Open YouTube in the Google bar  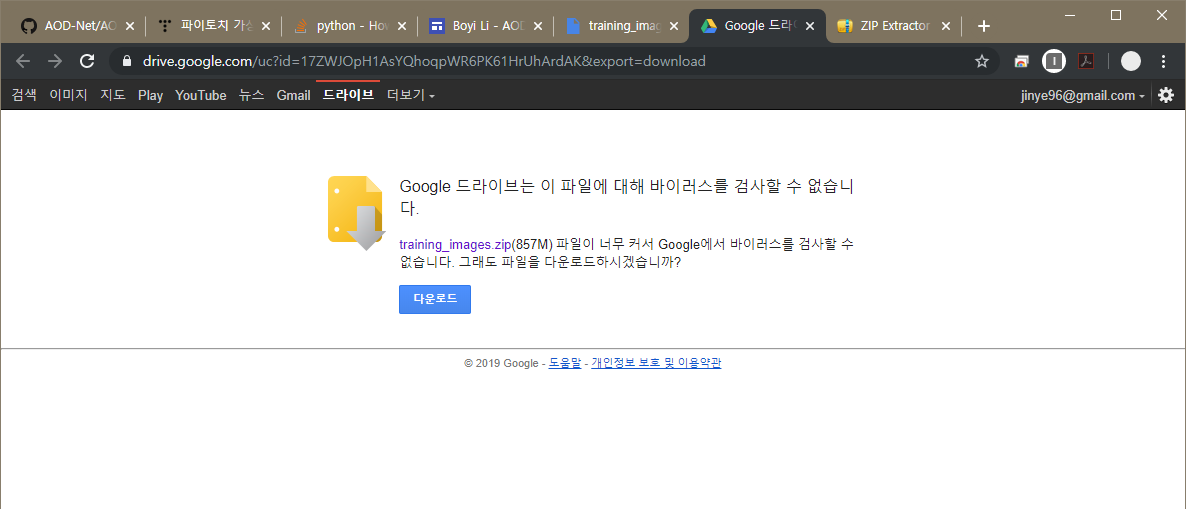click(200, 95)
